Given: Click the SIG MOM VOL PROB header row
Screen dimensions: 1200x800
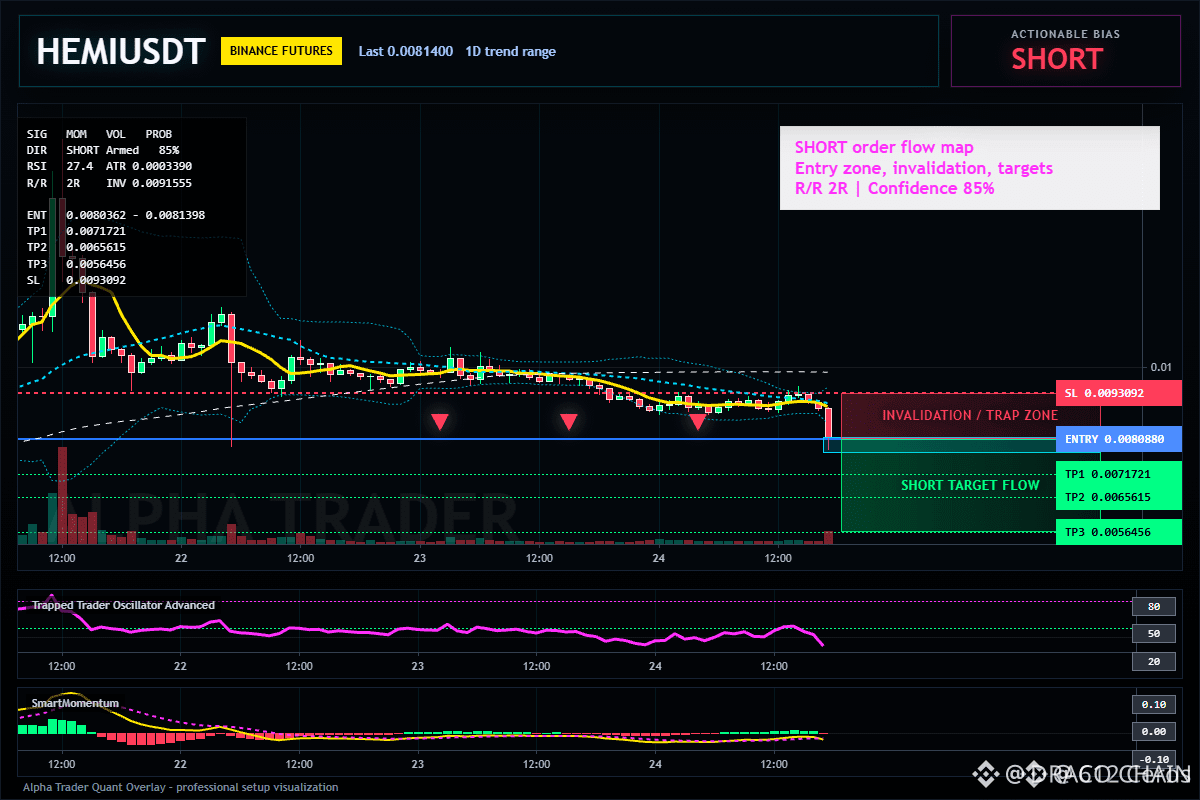Looking at the screenshot, I should [x=99, y=133].
